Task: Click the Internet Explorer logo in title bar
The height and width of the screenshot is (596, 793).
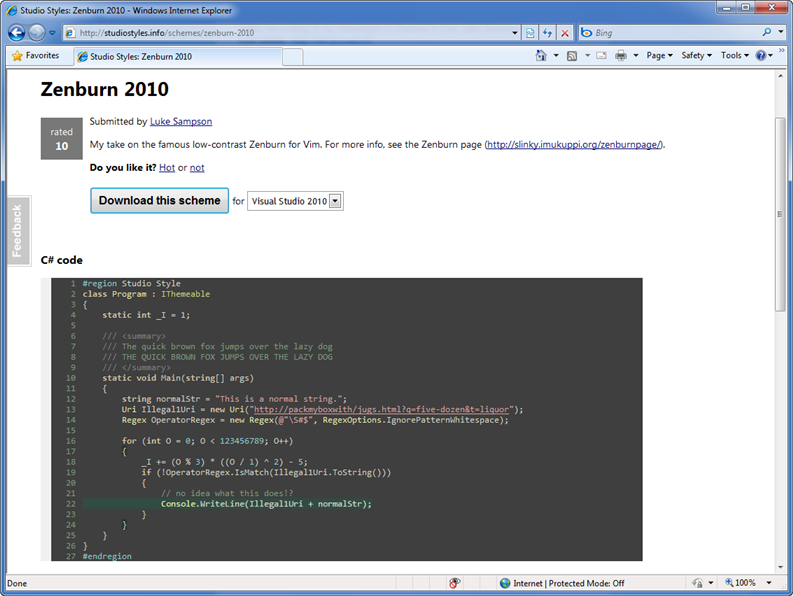Action: (x=12, y=11)
